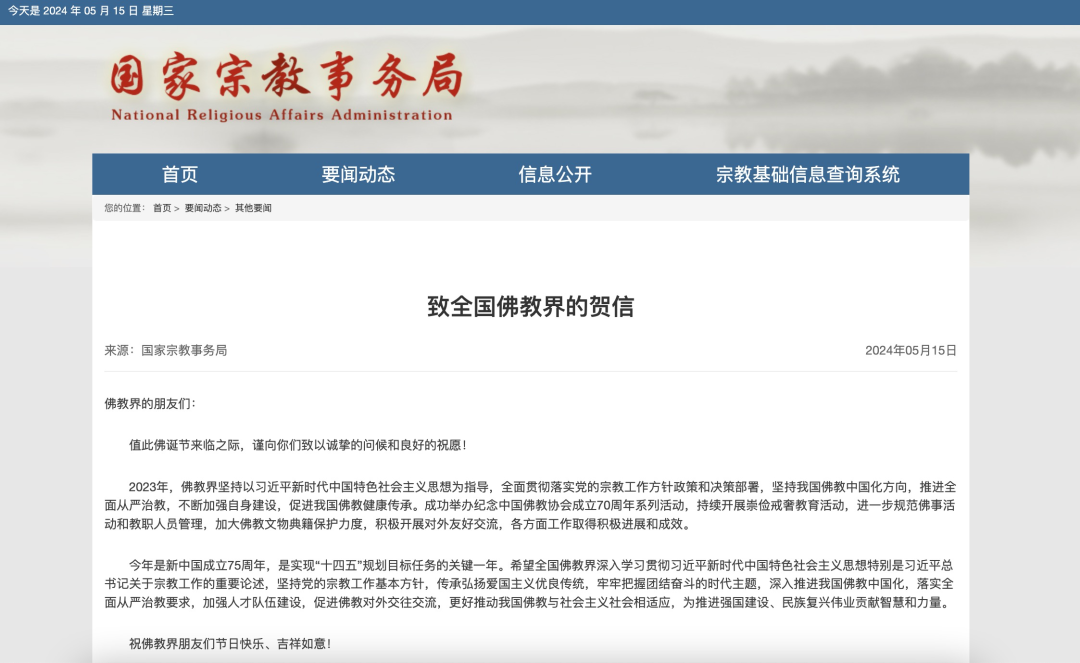Click the 国家宗教事务局 calligraphy logo

click(x=285, y=77)
